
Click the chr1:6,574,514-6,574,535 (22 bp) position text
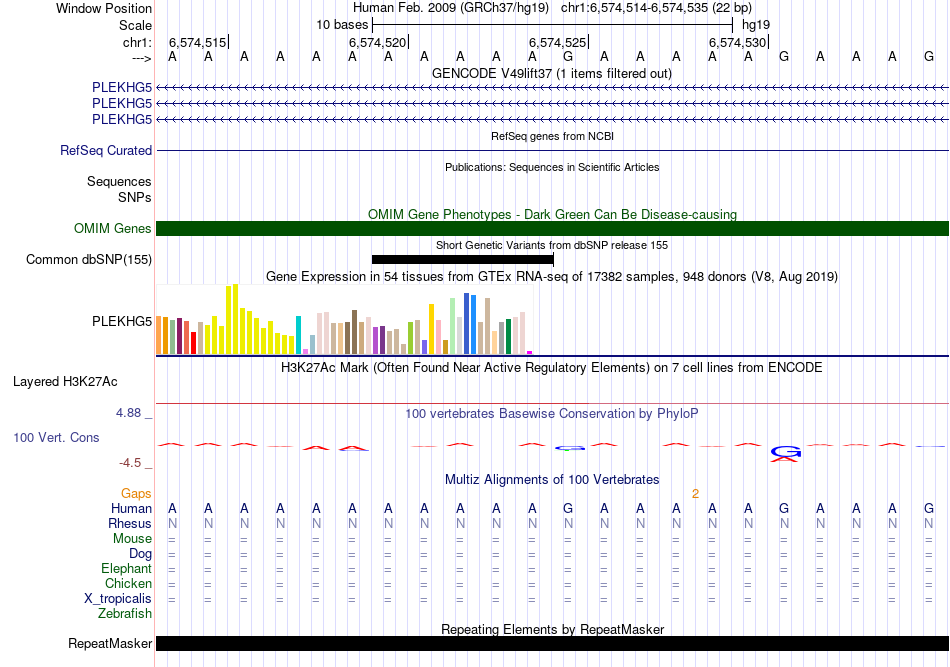click(656, 8)
